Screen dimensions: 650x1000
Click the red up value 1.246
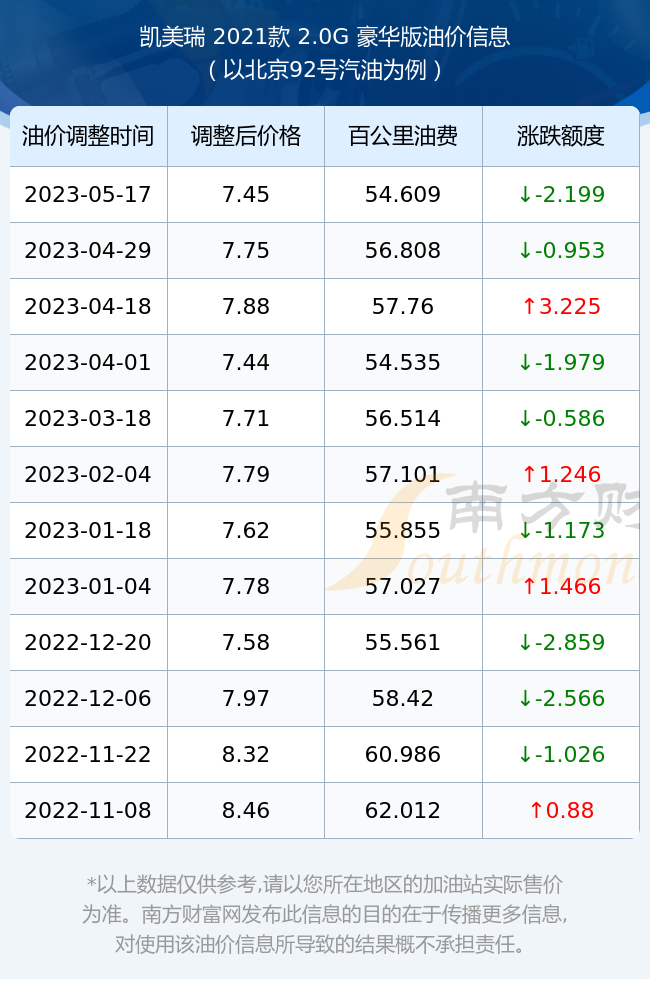pos(561,474)
